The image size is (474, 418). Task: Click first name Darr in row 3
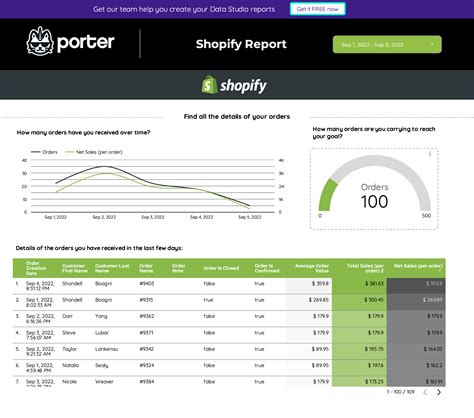click(67, 316)
